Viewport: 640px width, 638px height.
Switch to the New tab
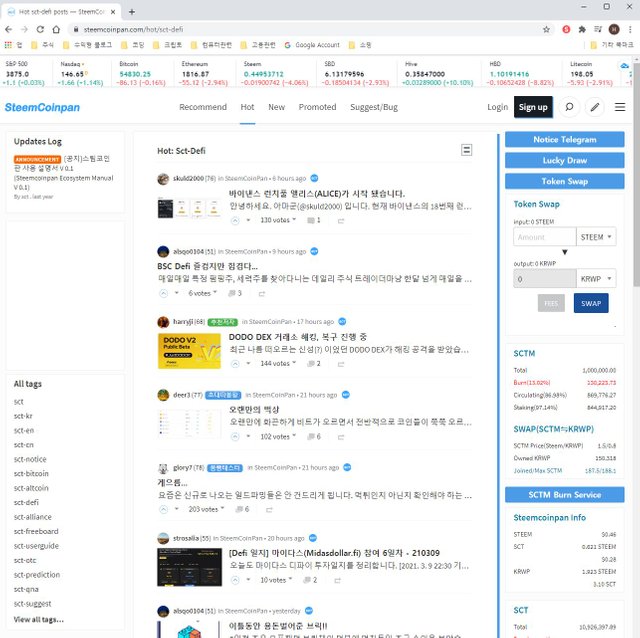pyautogui.click(x=276, y=107)
